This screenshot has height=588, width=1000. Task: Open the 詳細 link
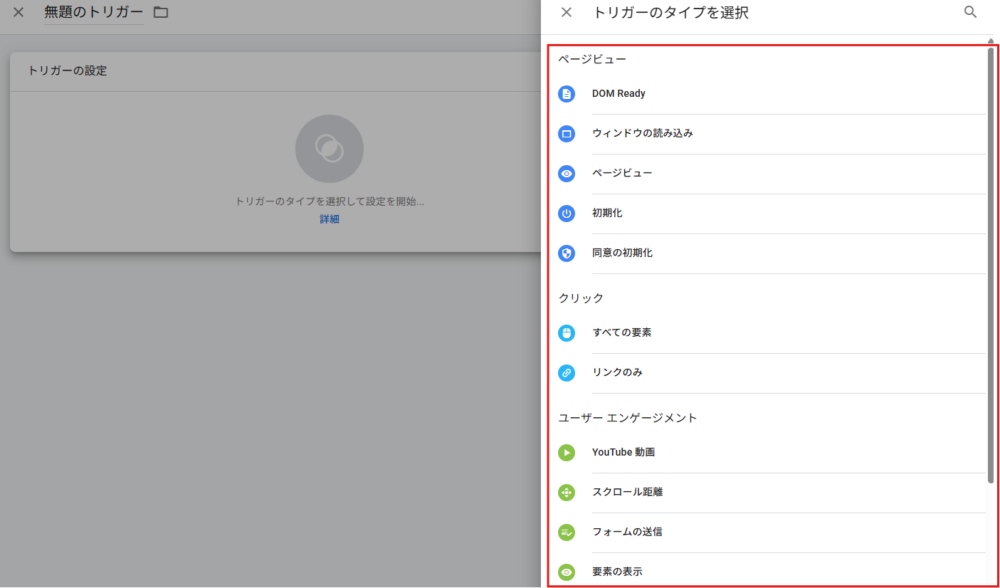pos(329,219)
